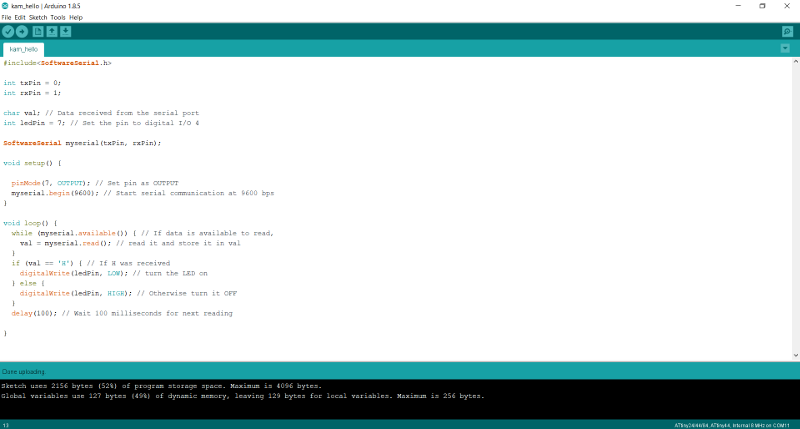The height and width of the screenshot is (429, 800).
Task: Click the if (val == 'H') line
Action: (x=91, y=263)
